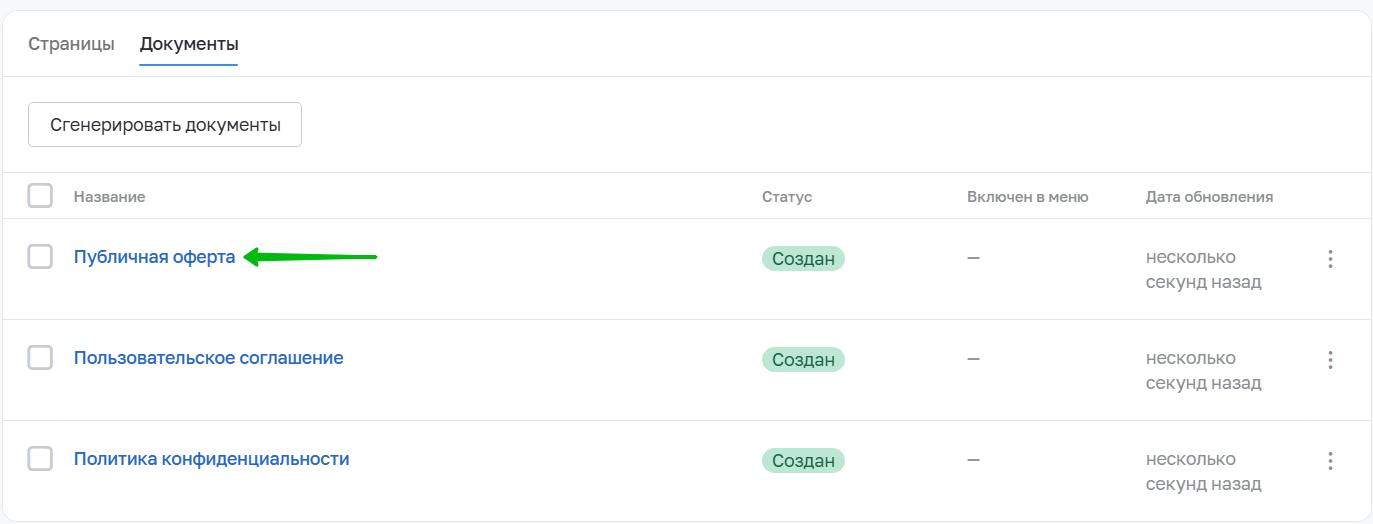Click the Создан badge for Политика конфиденциальности
Viewport: 1373px width, 524px height.
pyautogui.click(x=803, y=461)
